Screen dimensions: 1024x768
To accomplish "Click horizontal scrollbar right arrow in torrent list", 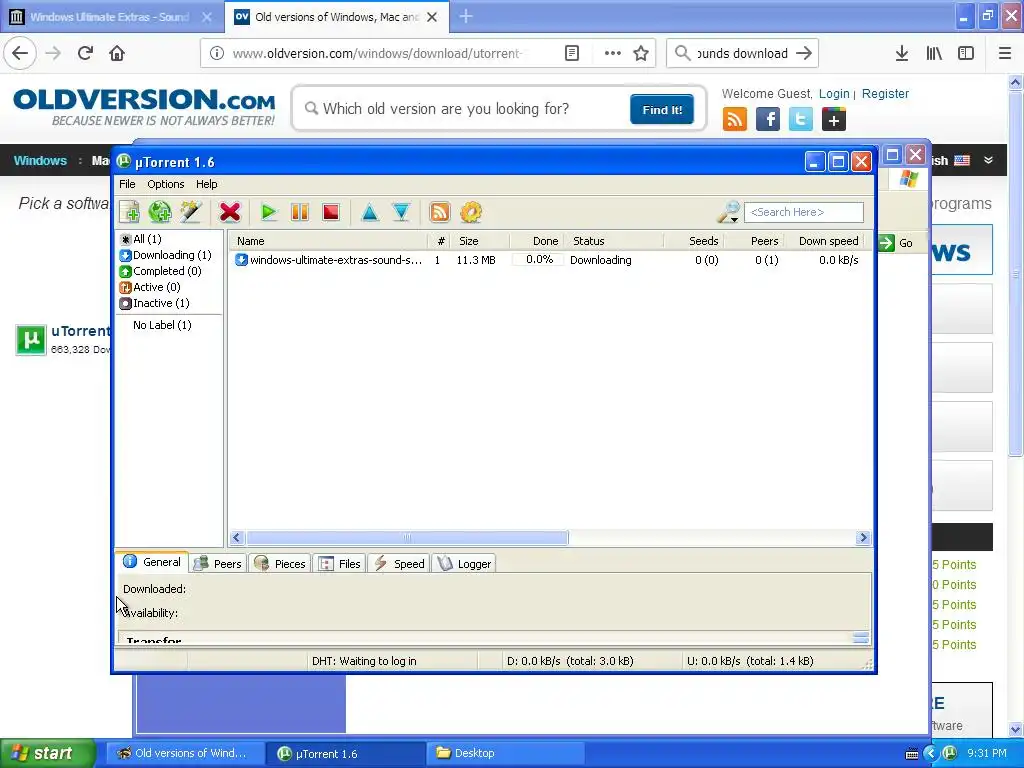I will (863, 537).
